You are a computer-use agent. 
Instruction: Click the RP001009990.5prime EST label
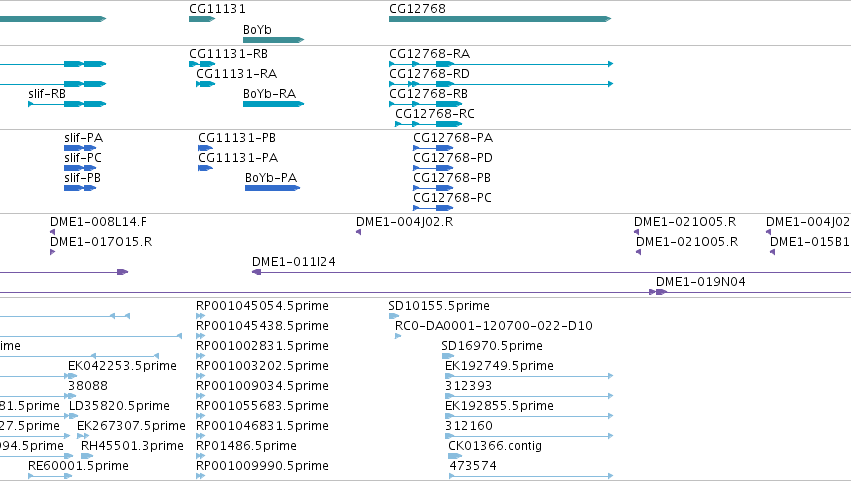coord(263,467)
